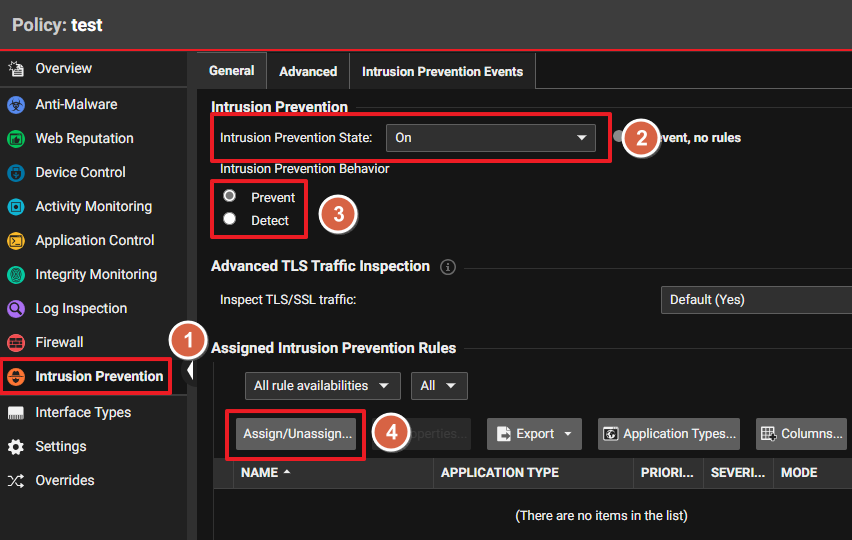Viewport: 852px width, 540px height.
Task: Click the Assign/Unassign button
Action: (x=297, y=434)
